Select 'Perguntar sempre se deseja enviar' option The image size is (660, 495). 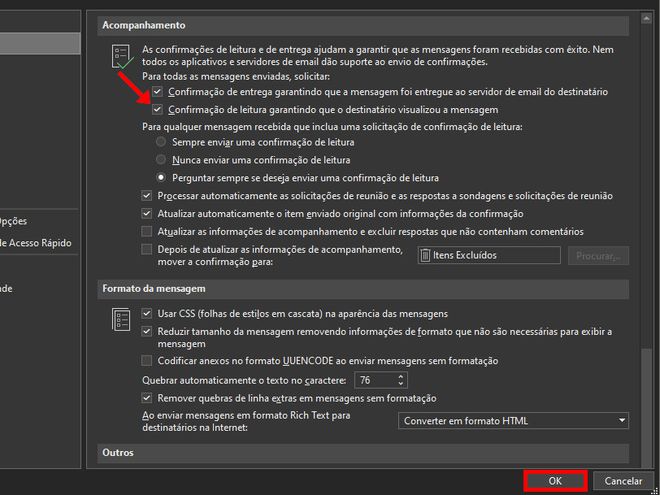point(161,178)
